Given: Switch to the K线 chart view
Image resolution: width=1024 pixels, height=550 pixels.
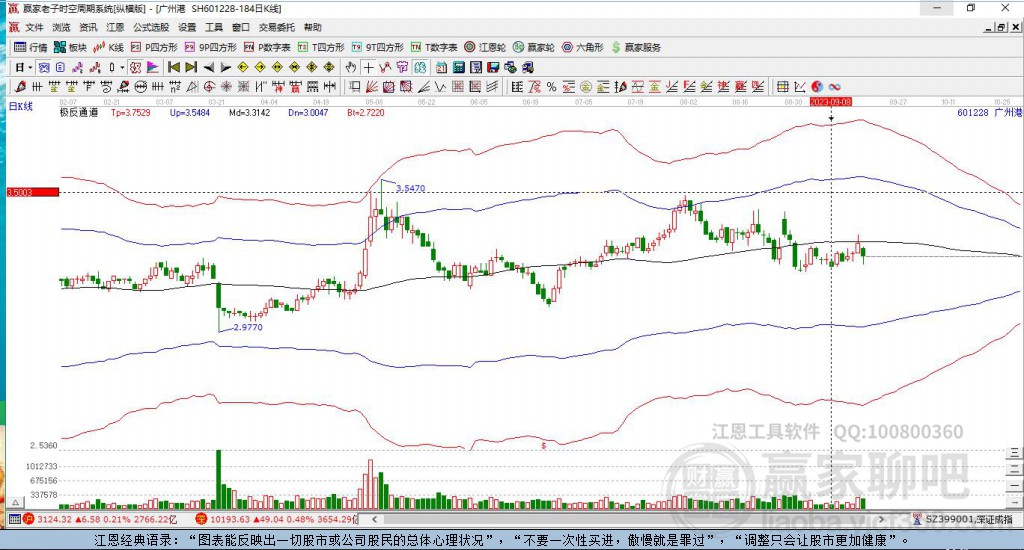Looking at the screenshot, I should click(x=108, y=47).
